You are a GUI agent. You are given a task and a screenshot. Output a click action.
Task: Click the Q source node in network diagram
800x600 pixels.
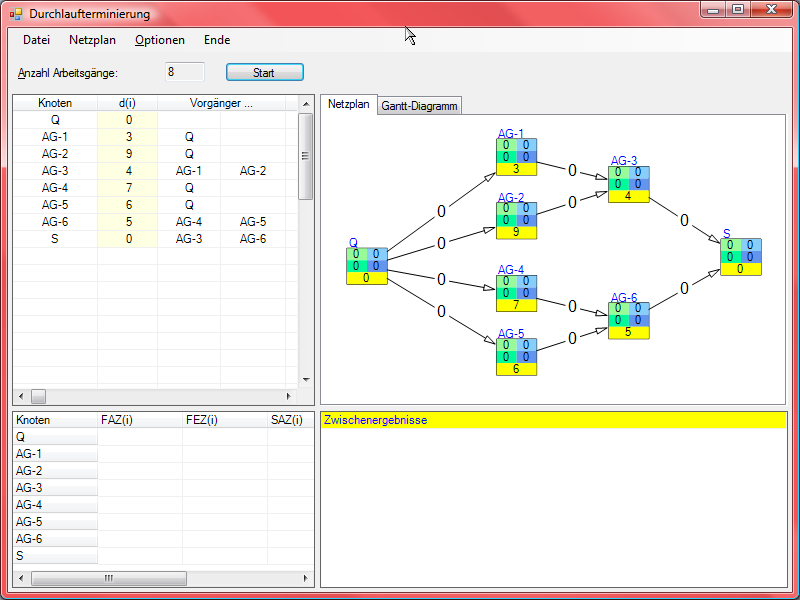pos(366,265)
